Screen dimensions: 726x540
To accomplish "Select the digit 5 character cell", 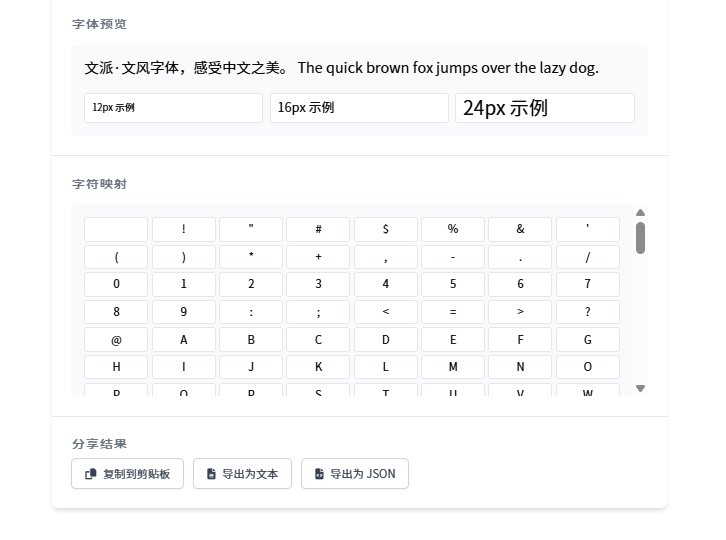I will (452, 284).
